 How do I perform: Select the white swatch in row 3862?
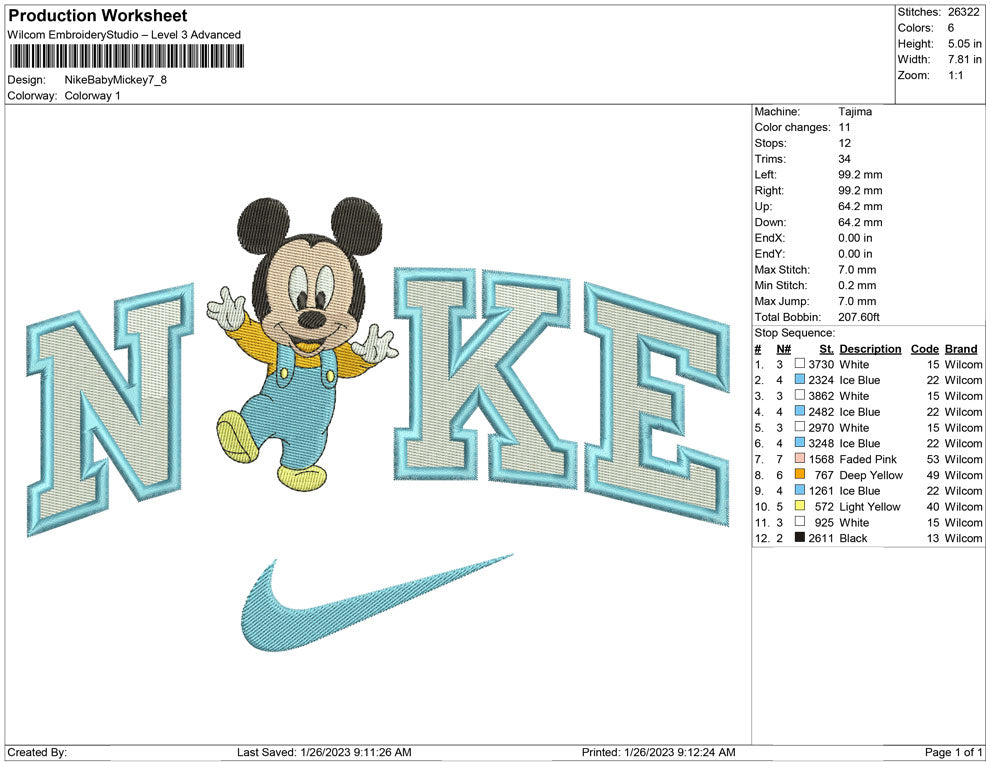(x=799, y=395)
